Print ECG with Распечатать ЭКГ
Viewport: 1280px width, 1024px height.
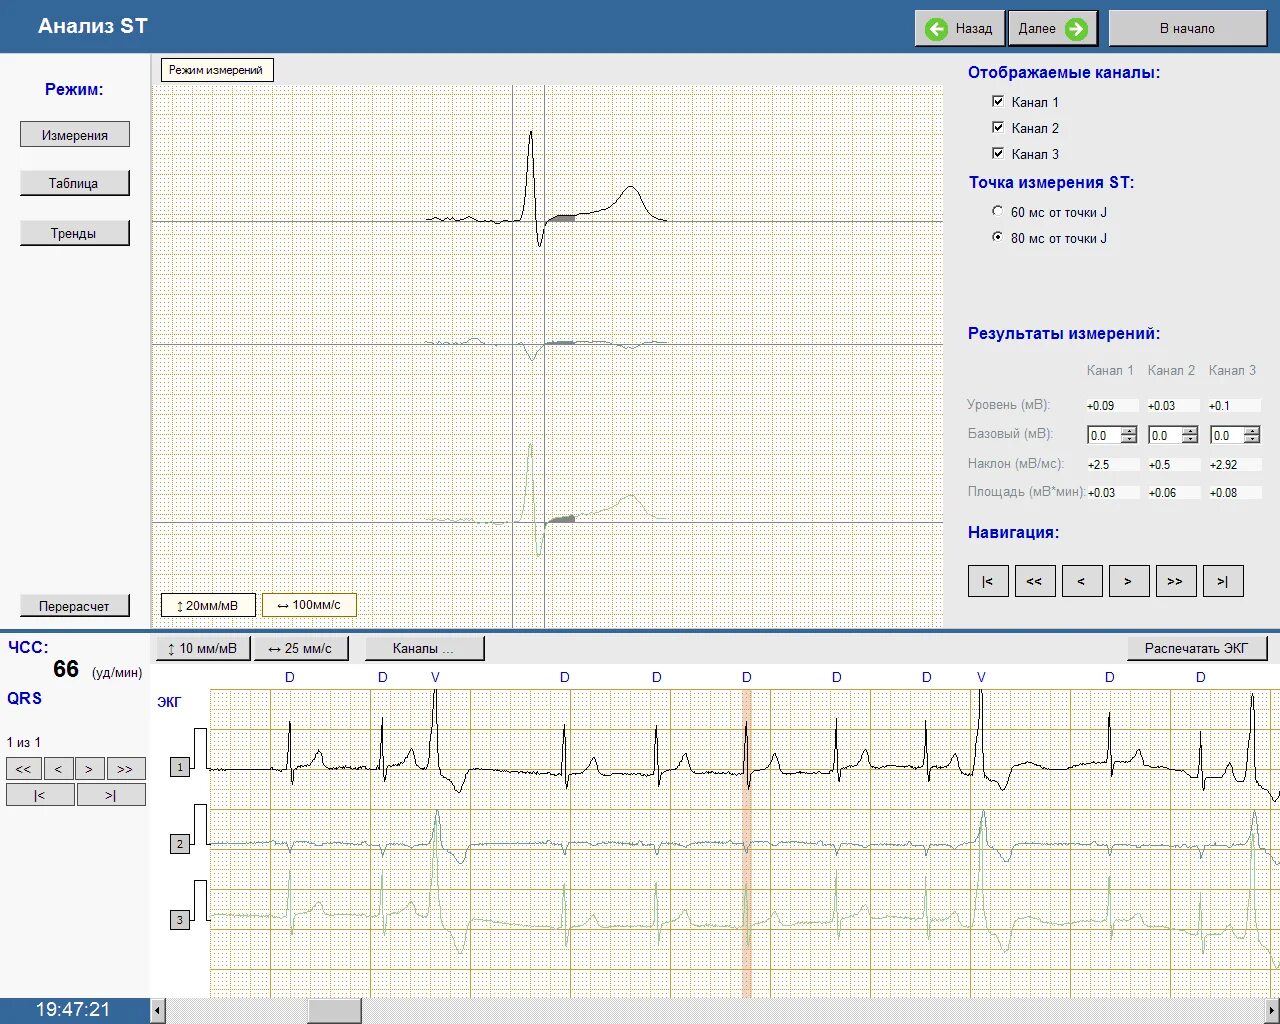(x=1197, y=648)
